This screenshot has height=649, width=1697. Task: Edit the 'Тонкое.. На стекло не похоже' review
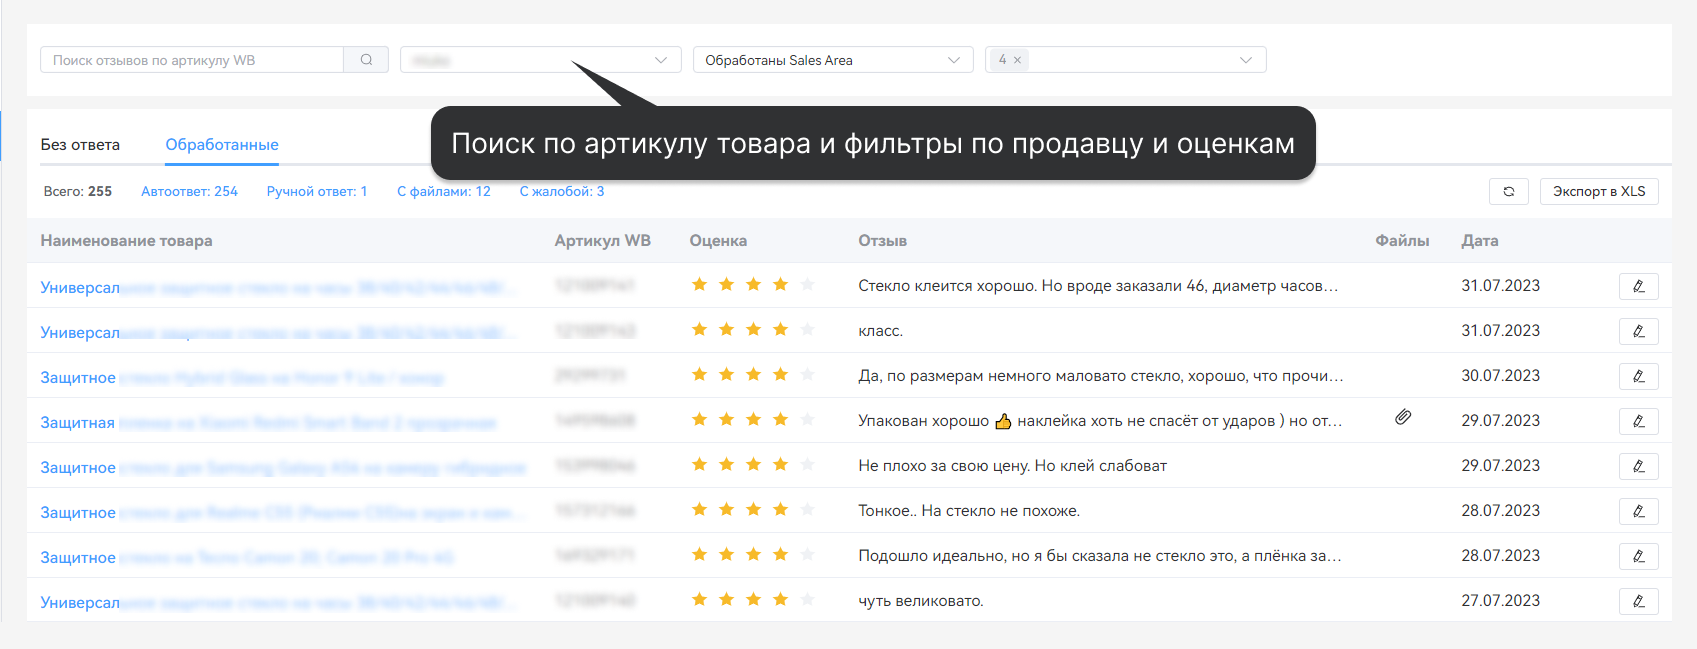click(1638, 511)
